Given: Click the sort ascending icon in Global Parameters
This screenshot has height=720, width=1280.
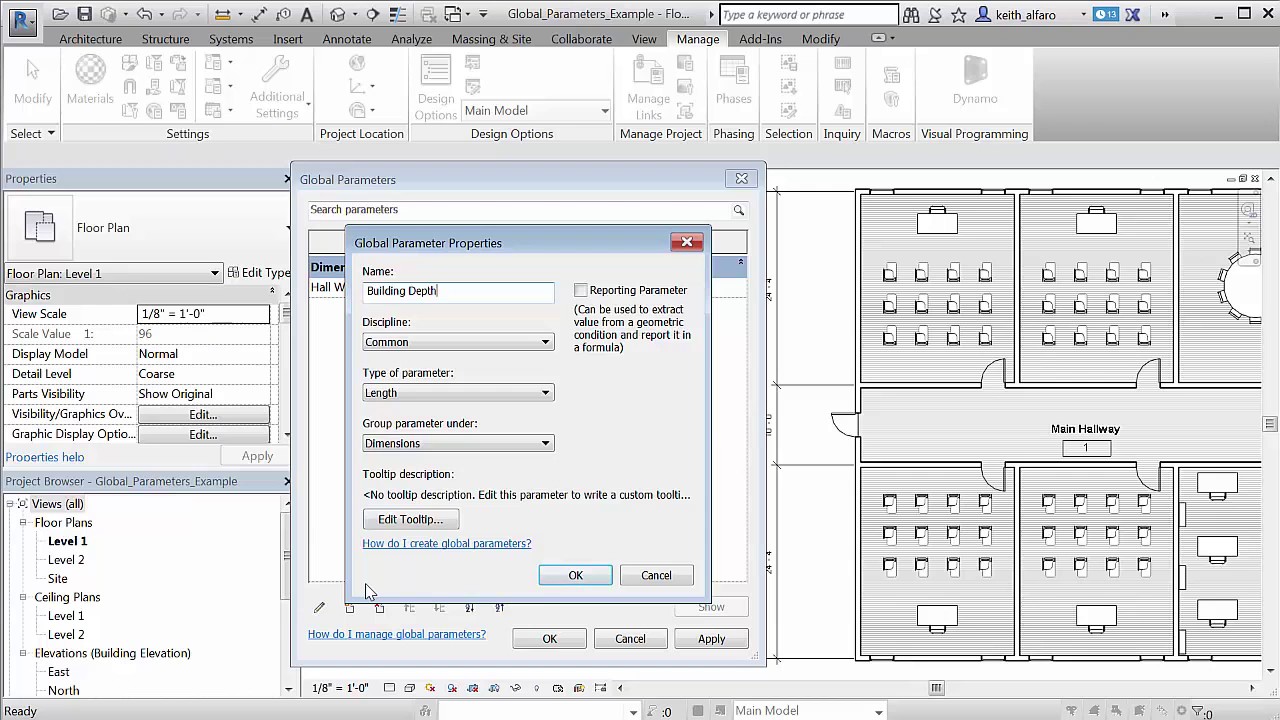Looking at the screenshot, I should [x=469, y=607].
